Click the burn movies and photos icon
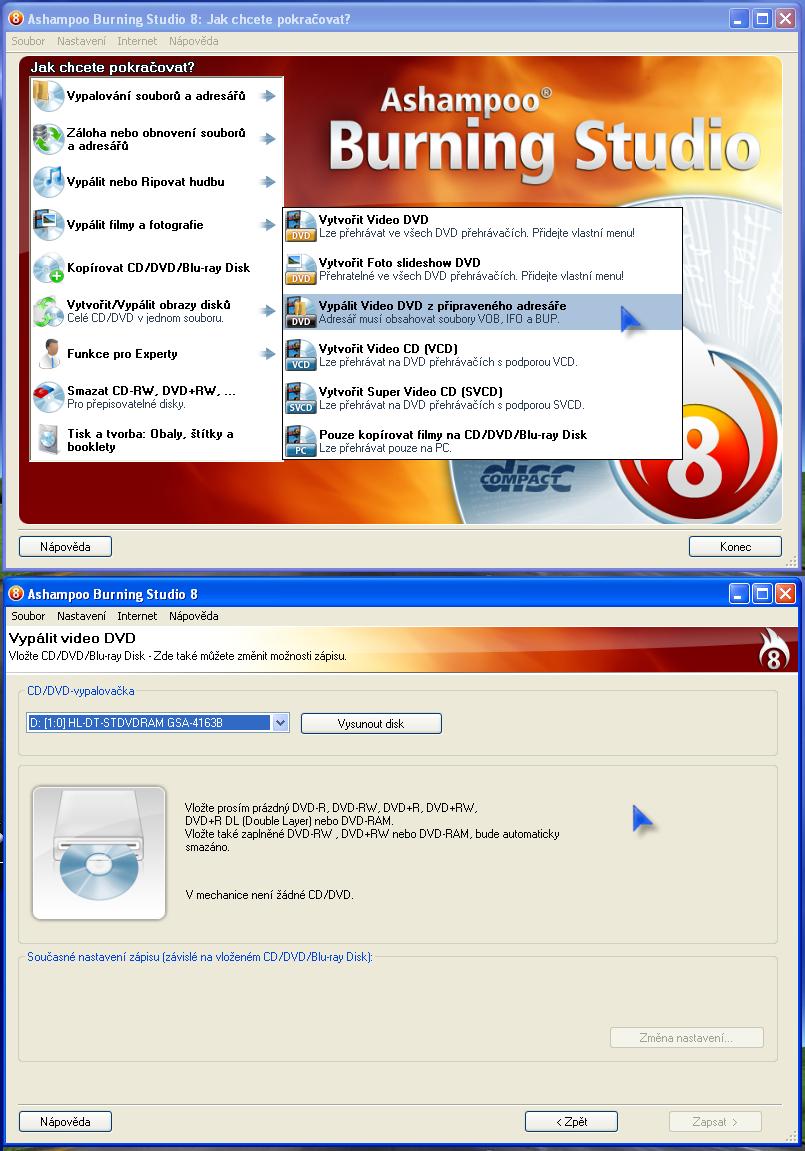Screen dimensions: 805x1151 tap(48, 225)
